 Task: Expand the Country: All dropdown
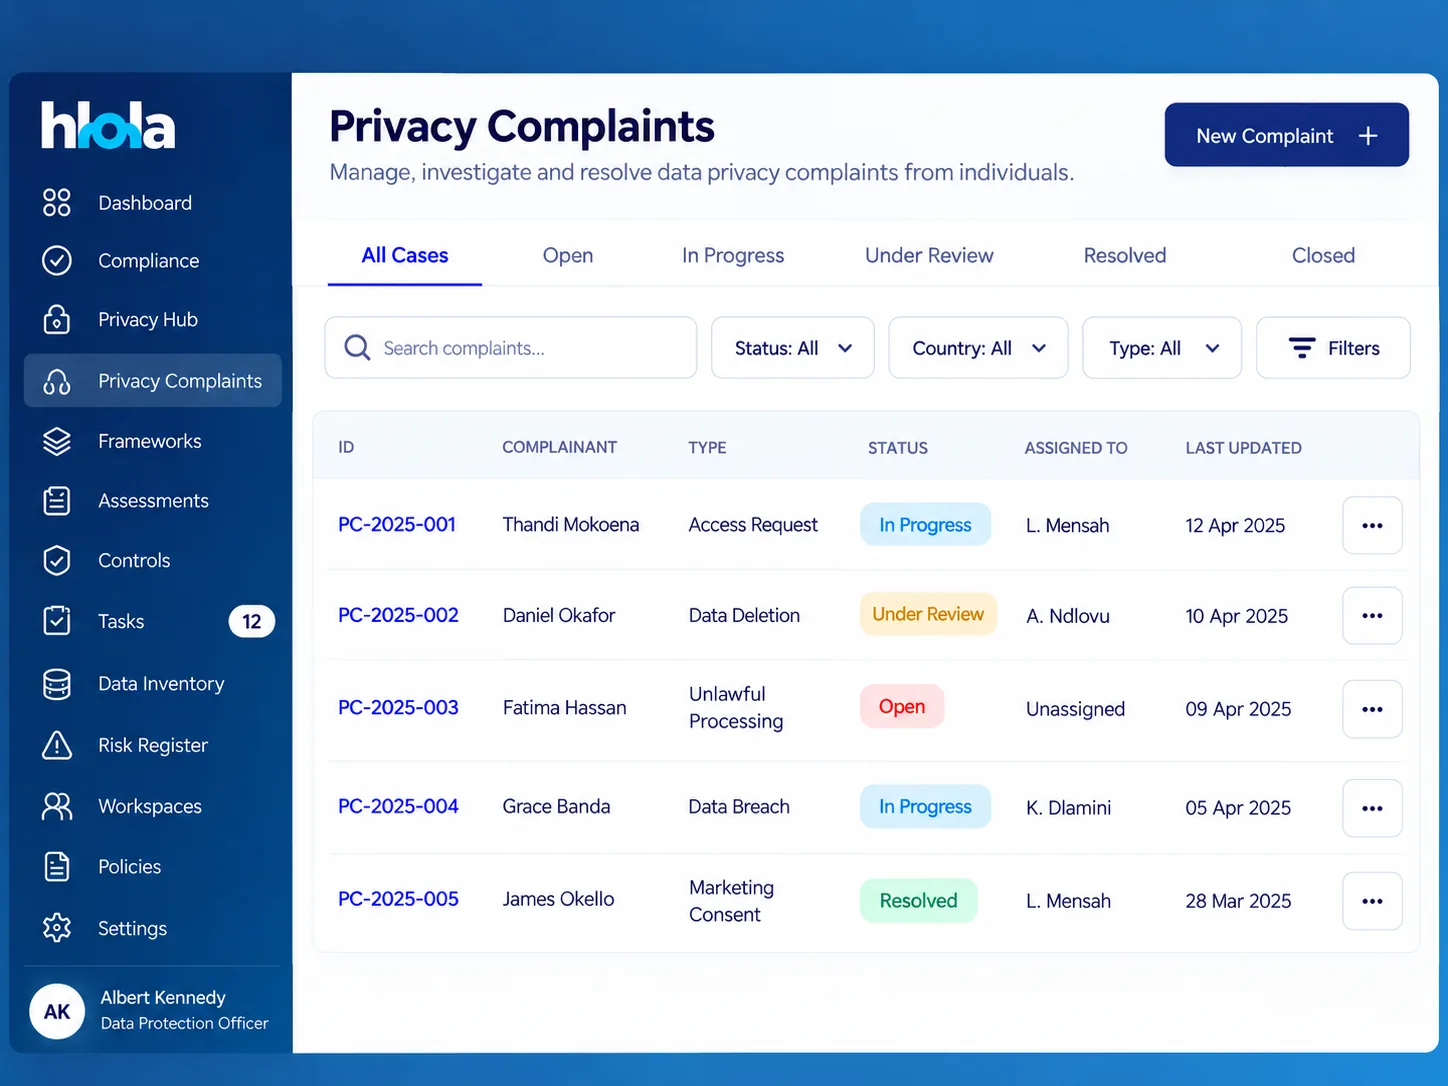click(978, 348)
